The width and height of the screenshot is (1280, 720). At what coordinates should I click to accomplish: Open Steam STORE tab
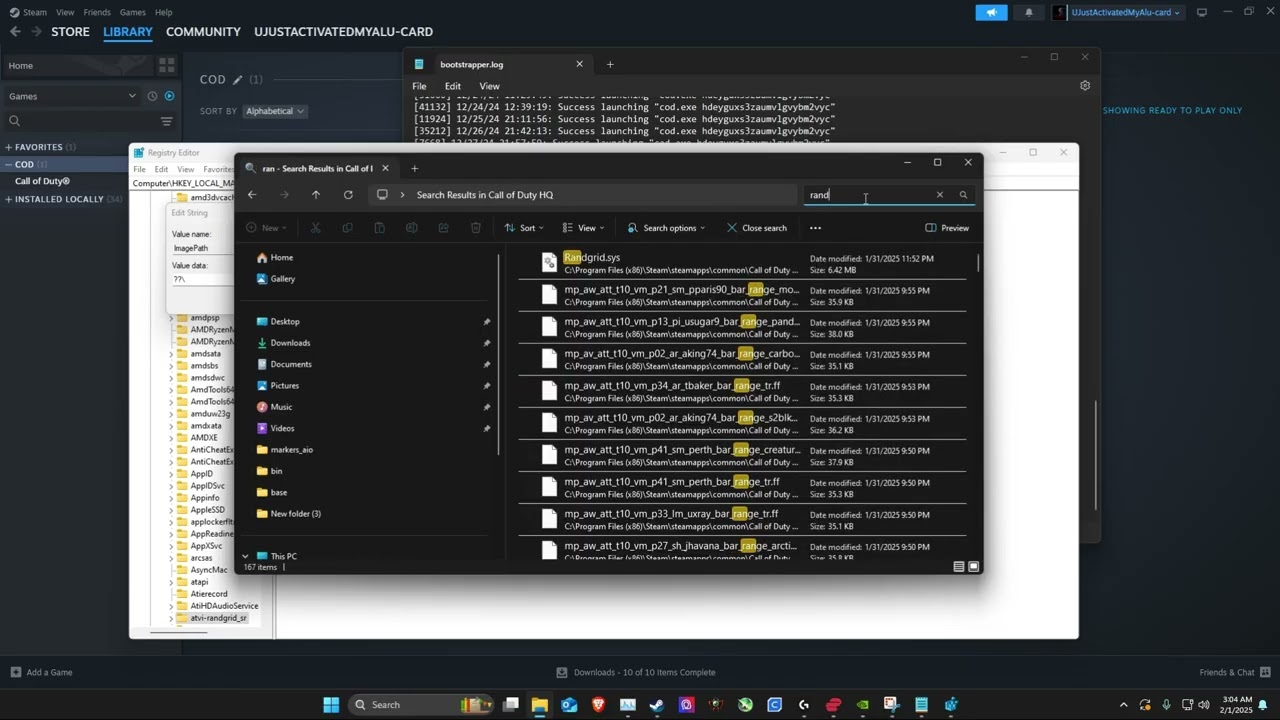(x=70, y=32)
